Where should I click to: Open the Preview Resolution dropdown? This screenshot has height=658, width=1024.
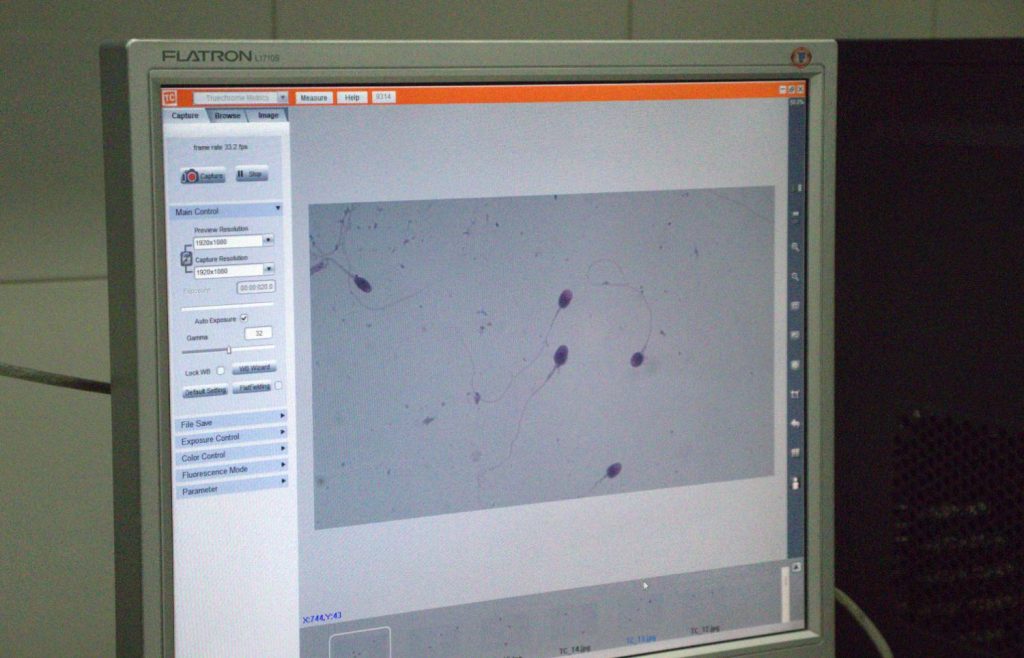268,240
